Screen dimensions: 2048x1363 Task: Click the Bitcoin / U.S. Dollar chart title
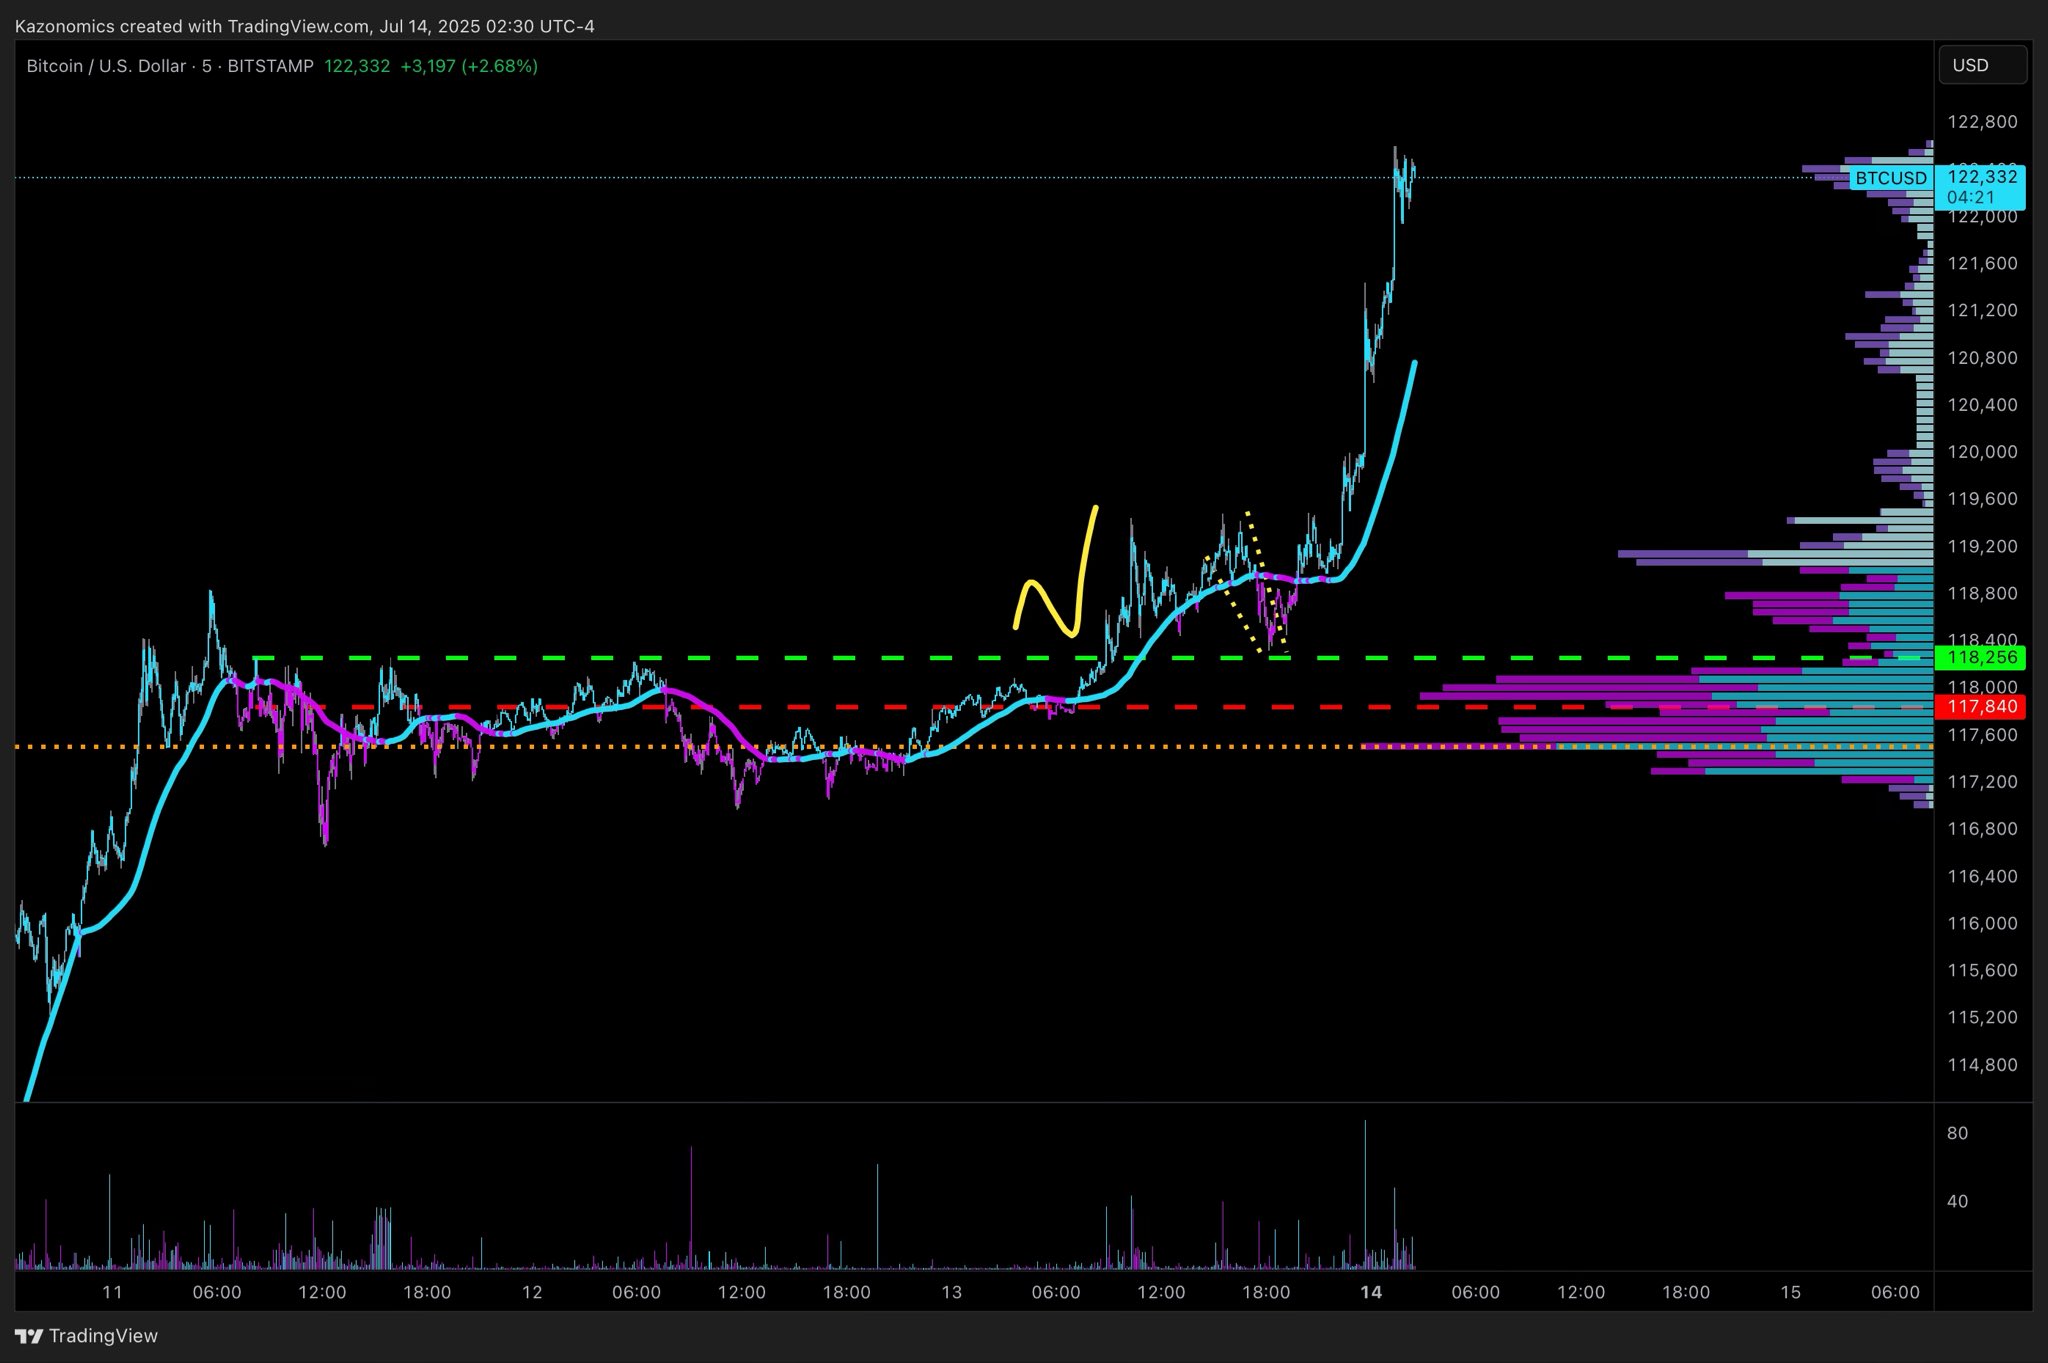click(105, 66)
